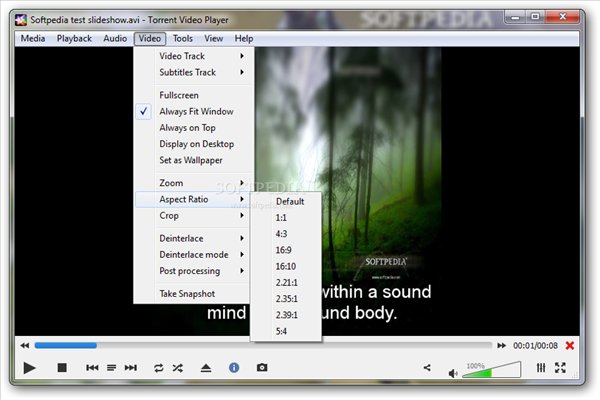Open the Help menu
The image size is (600, 400).
pyautogui.click(x=244, y=39)
